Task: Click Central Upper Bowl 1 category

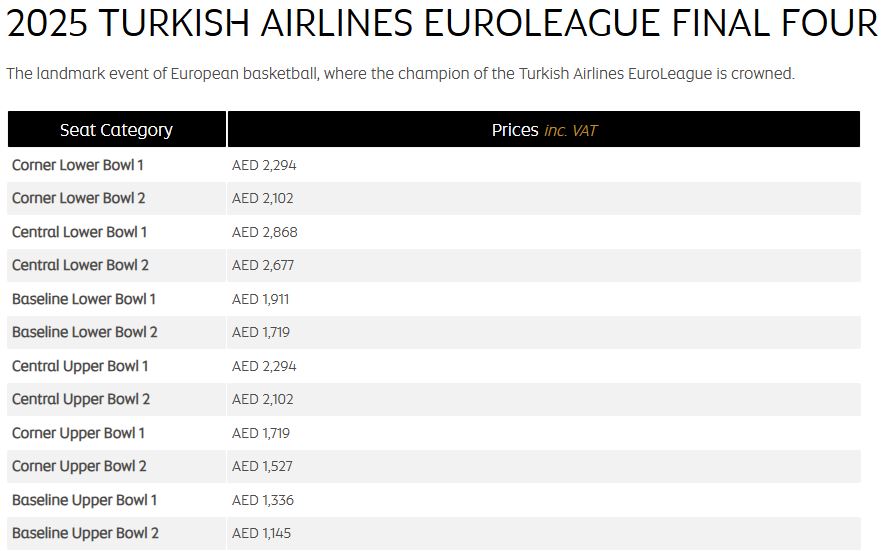Action: coord(80,366)
